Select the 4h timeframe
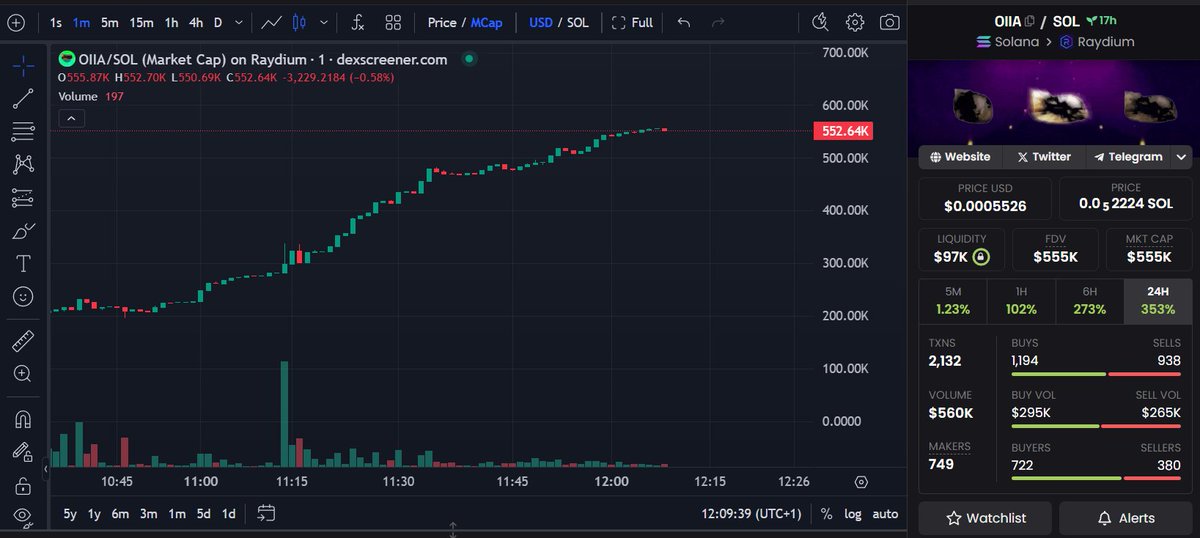Image resolution: width=1200 pixels, height=538 pixels. pyautogui.click(x=196, y=22)
